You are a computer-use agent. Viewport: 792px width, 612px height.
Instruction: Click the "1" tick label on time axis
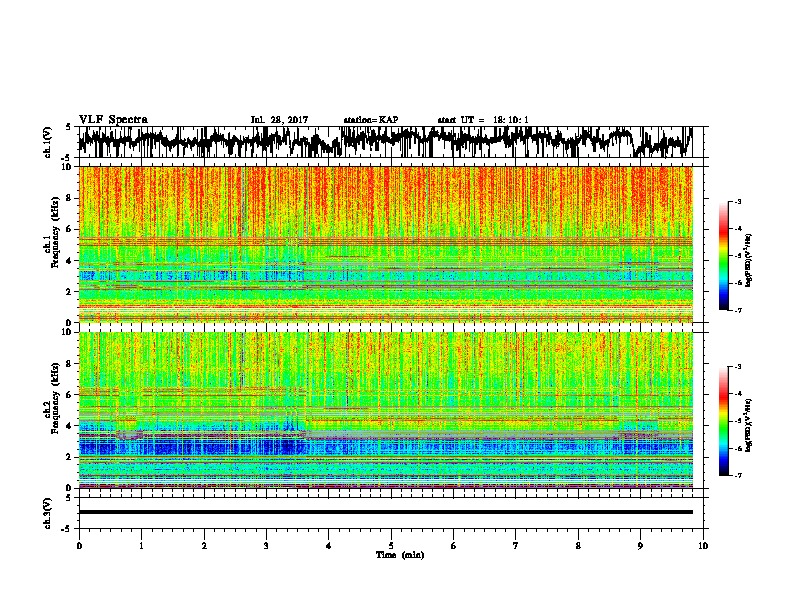tap(141, 545)
